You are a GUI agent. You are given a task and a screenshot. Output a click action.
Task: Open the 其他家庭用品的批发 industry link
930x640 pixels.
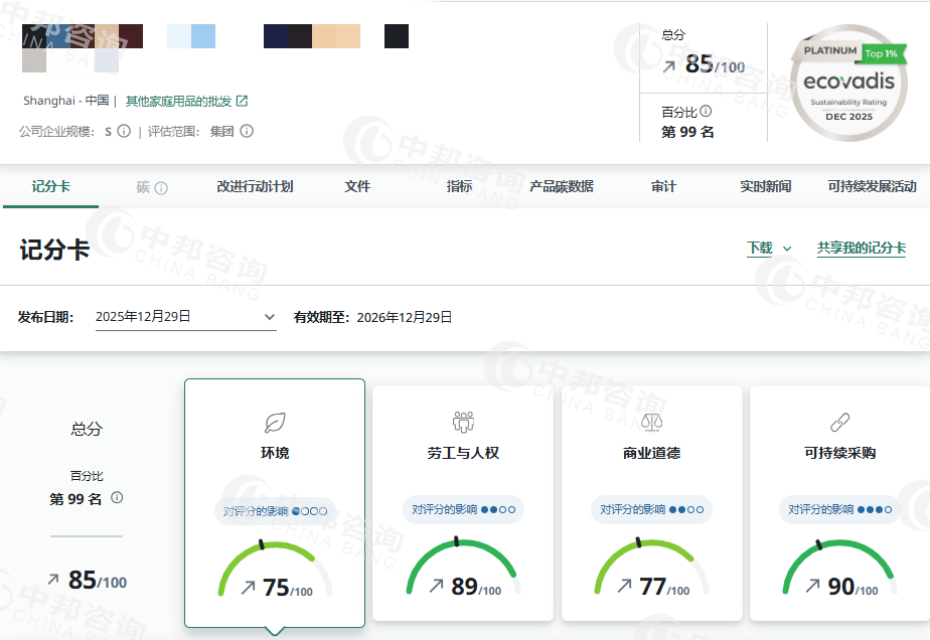tap(178, 101)
